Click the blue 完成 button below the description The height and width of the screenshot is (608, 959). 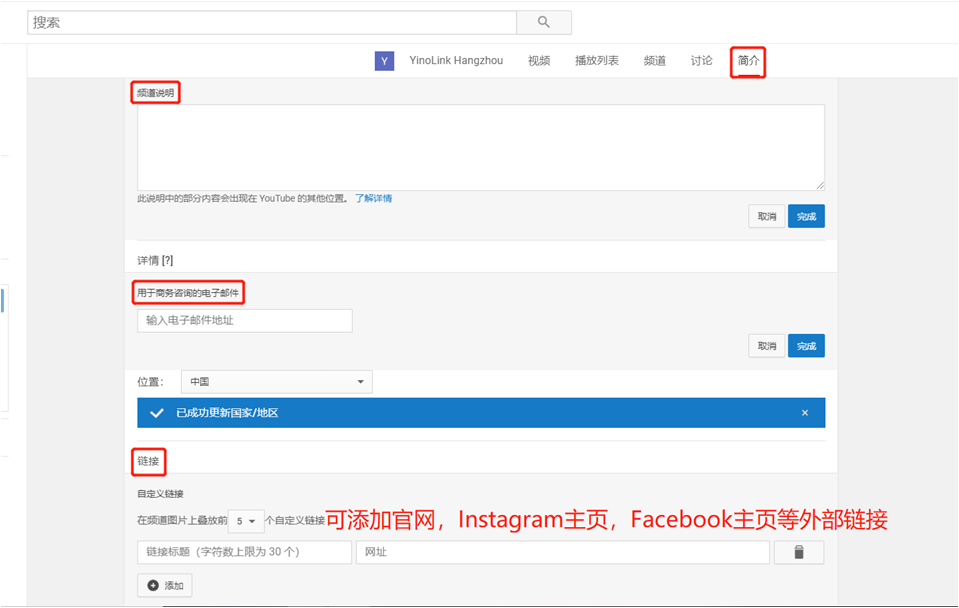pos(806,216)
